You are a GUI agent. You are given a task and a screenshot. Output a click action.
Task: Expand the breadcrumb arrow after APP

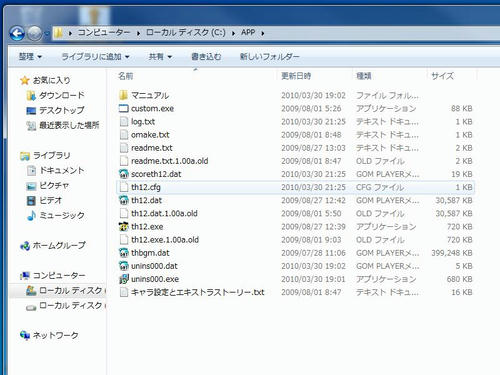point(263,33)
